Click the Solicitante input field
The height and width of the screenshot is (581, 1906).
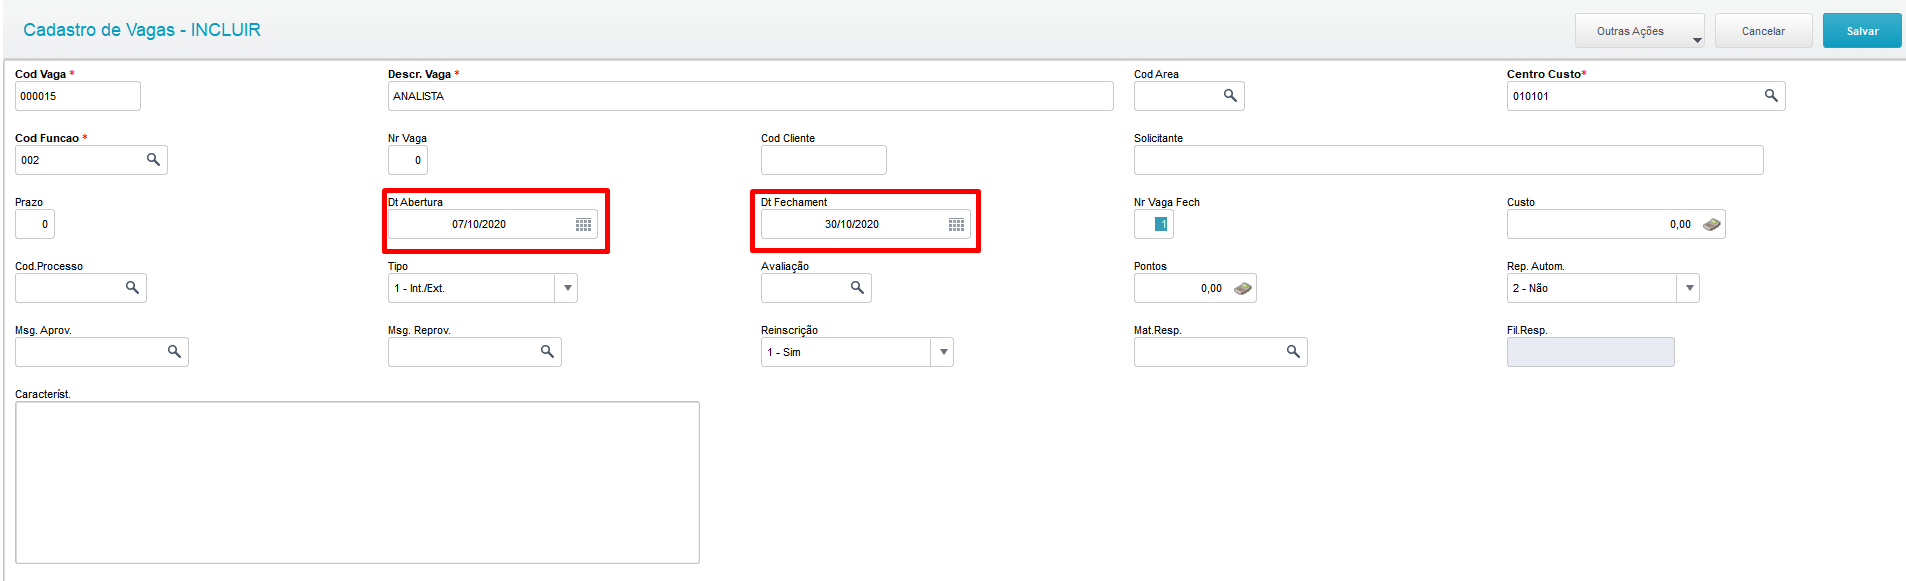coord(1449,160)
